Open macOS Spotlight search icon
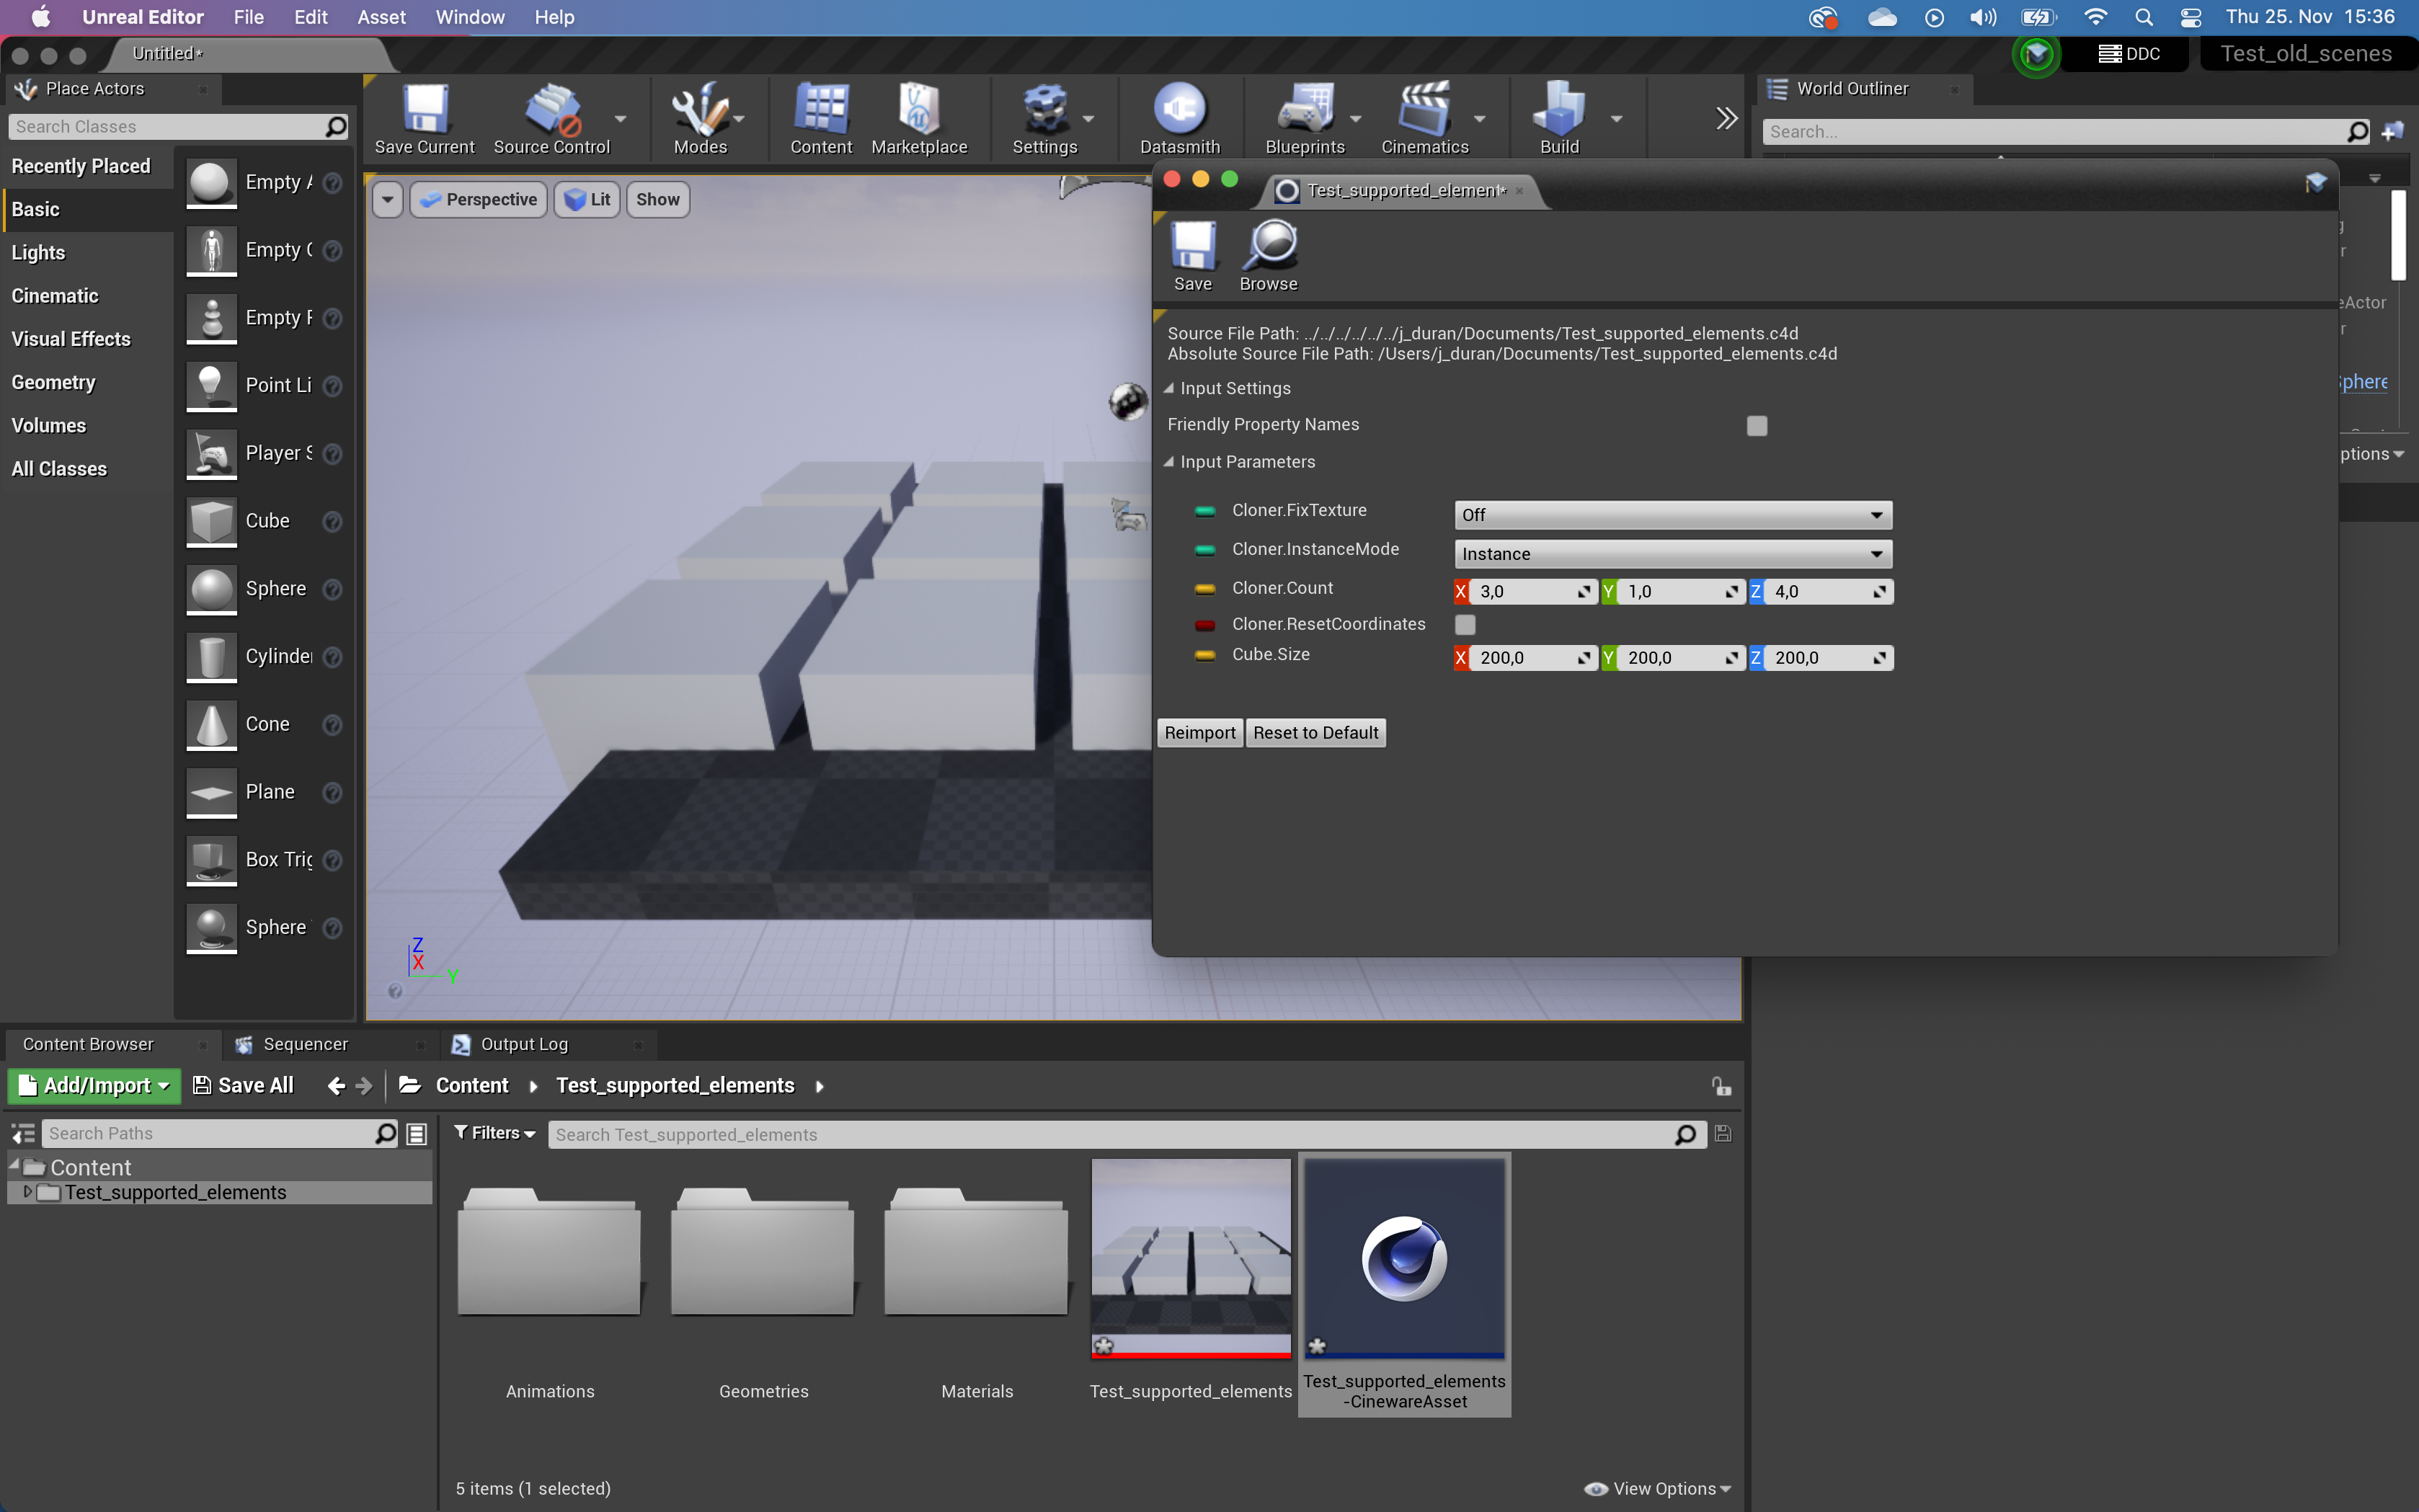Screen dimensions: 2419x1512 [x=2143, y=17]
